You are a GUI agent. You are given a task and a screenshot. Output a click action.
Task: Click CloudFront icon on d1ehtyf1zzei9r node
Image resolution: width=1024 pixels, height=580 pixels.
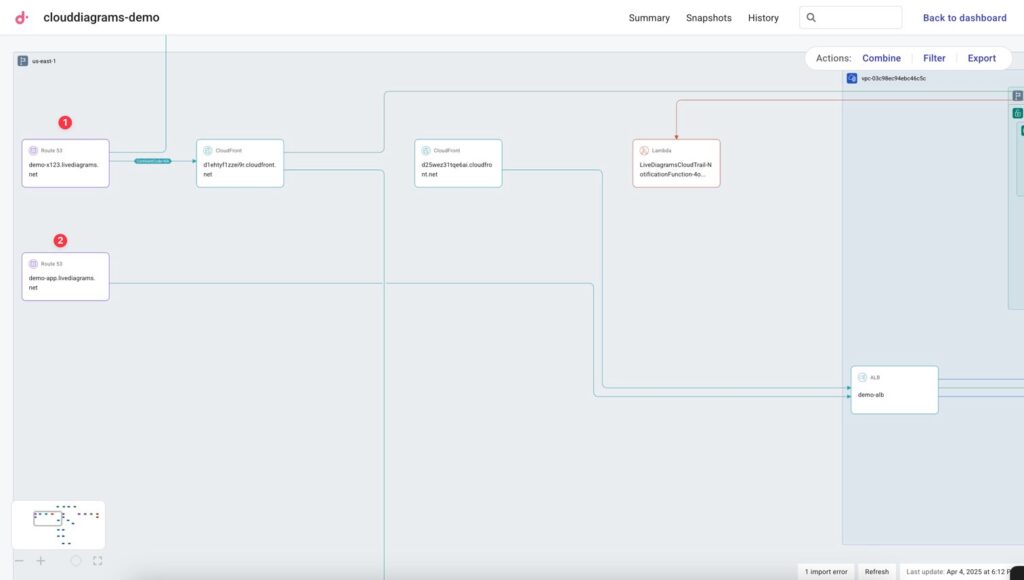tap(207, 150)
